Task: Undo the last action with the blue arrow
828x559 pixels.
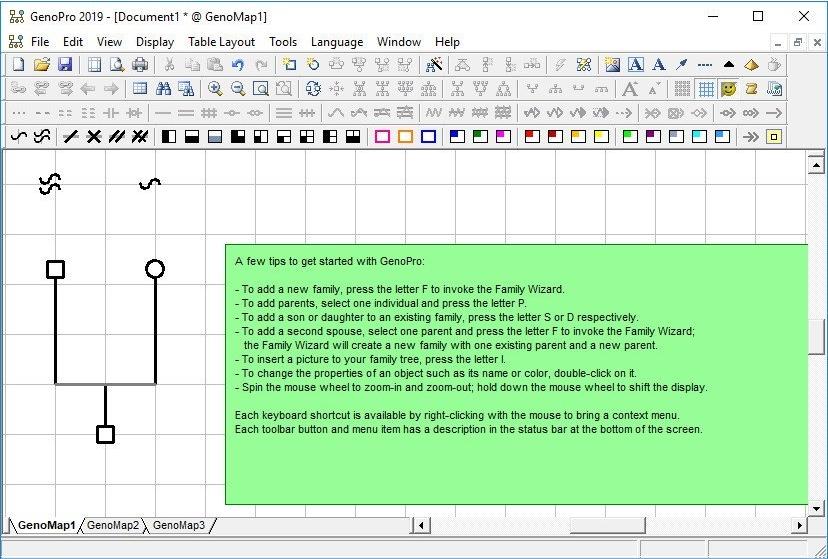Action: [238, 64]
